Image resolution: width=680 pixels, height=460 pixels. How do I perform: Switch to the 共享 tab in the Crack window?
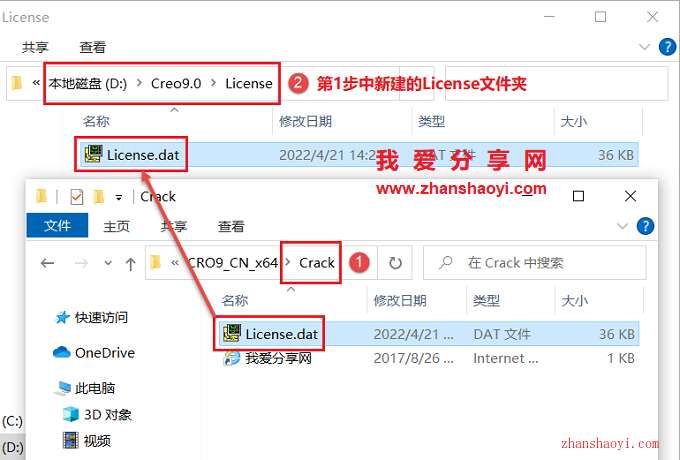(173, 226)
